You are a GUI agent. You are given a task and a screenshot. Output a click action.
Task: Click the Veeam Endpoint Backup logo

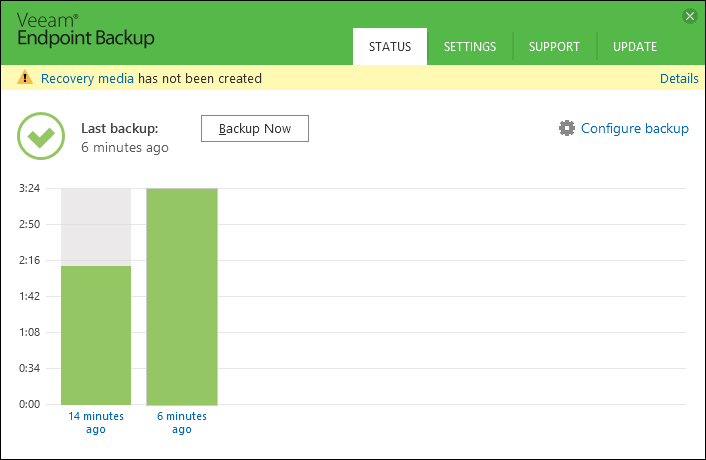pos(86,29)
